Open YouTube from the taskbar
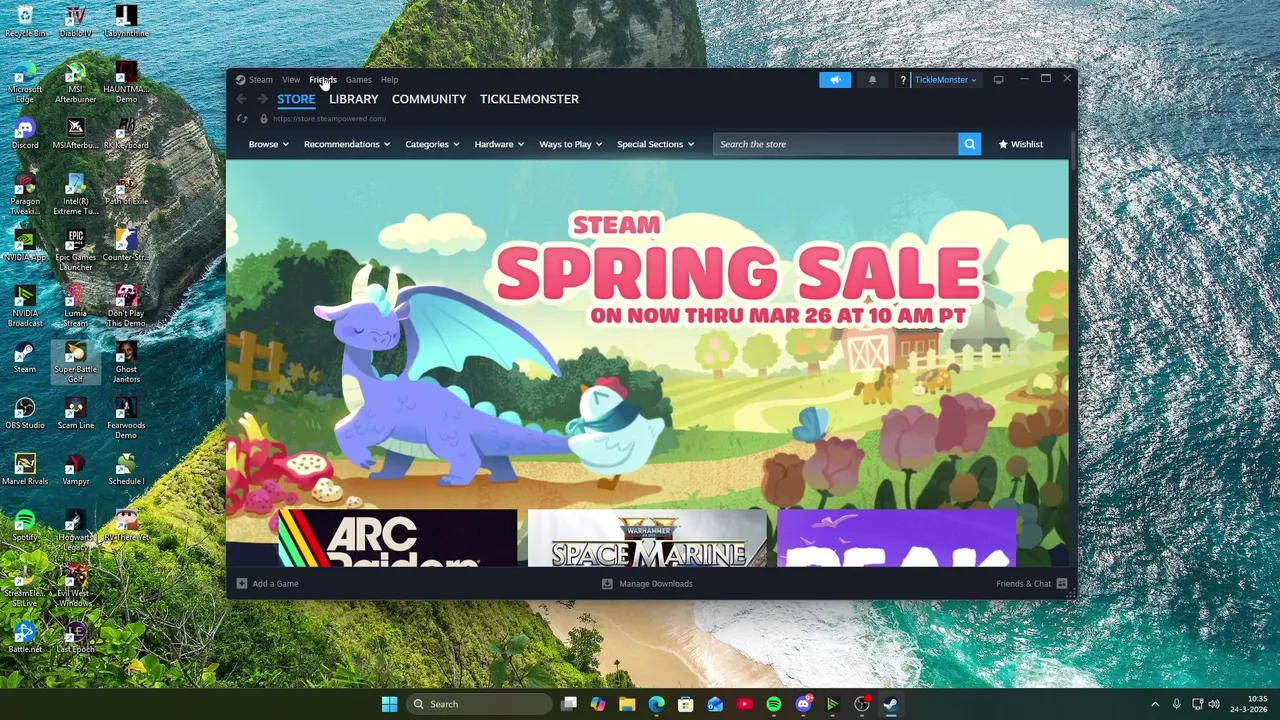 tap(744, 704)
